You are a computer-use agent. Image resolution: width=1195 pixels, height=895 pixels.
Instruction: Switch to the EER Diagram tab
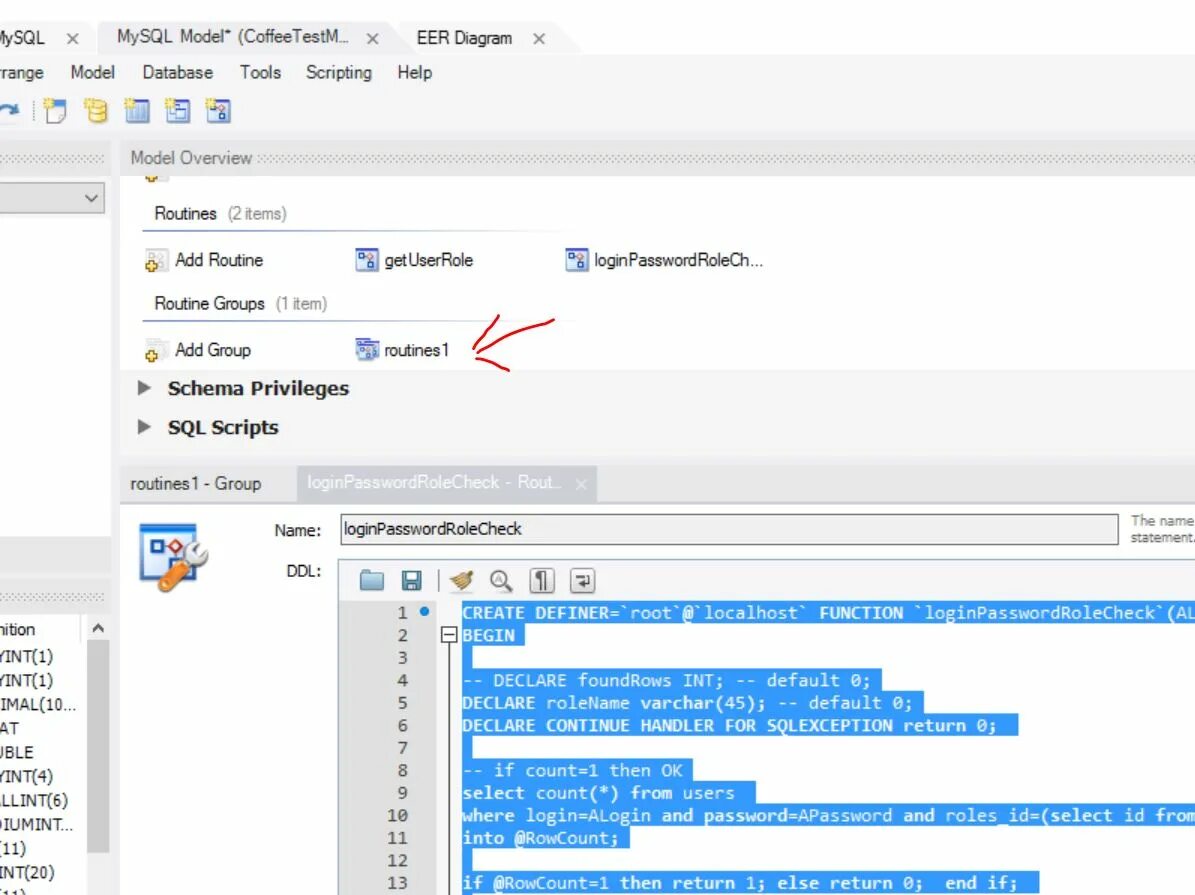click(x=464, y=38)
